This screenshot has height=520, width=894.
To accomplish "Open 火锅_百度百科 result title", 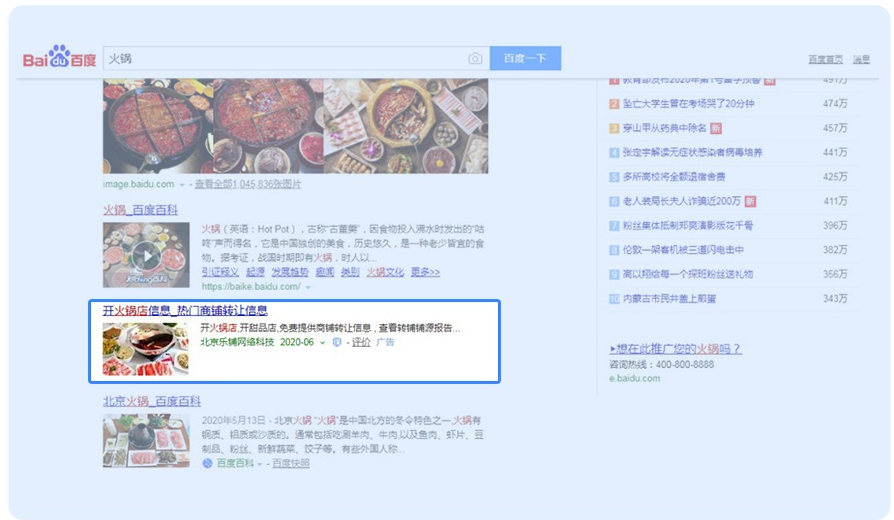I will [140, 210].
